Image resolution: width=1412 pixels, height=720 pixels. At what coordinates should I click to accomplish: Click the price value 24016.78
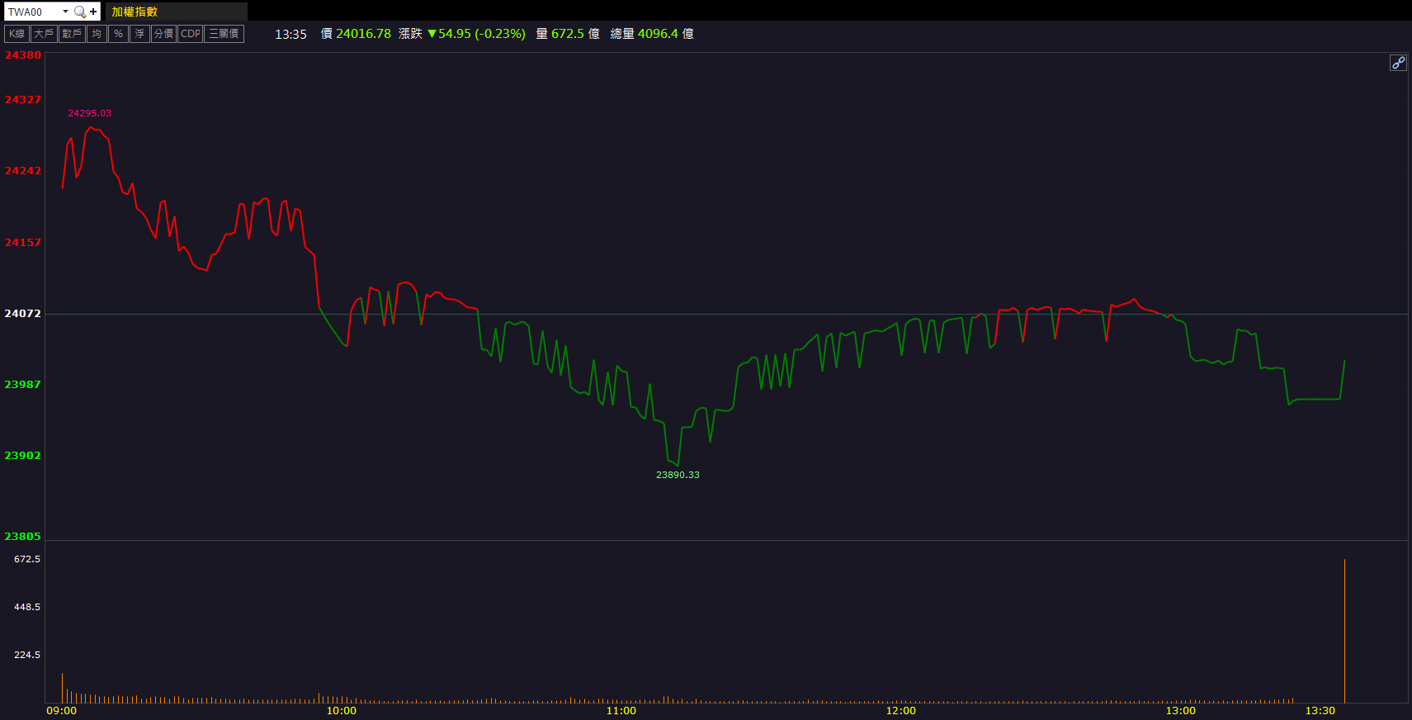point(363,34)
